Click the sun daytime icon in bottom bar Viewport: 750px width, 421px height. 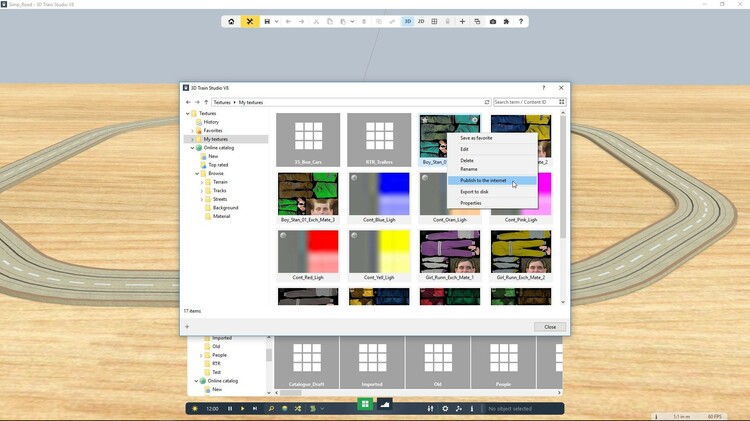(195, 409)
